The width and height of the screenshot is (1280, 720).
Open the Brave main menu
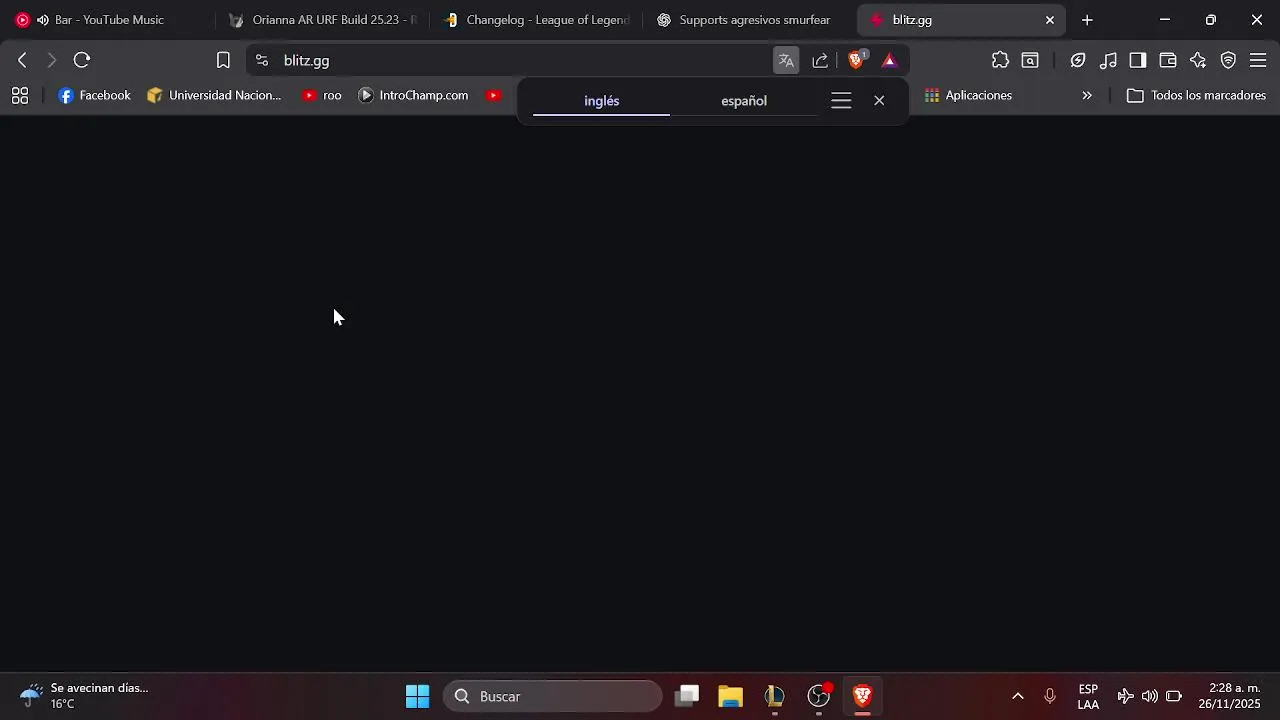(1258, 60)
